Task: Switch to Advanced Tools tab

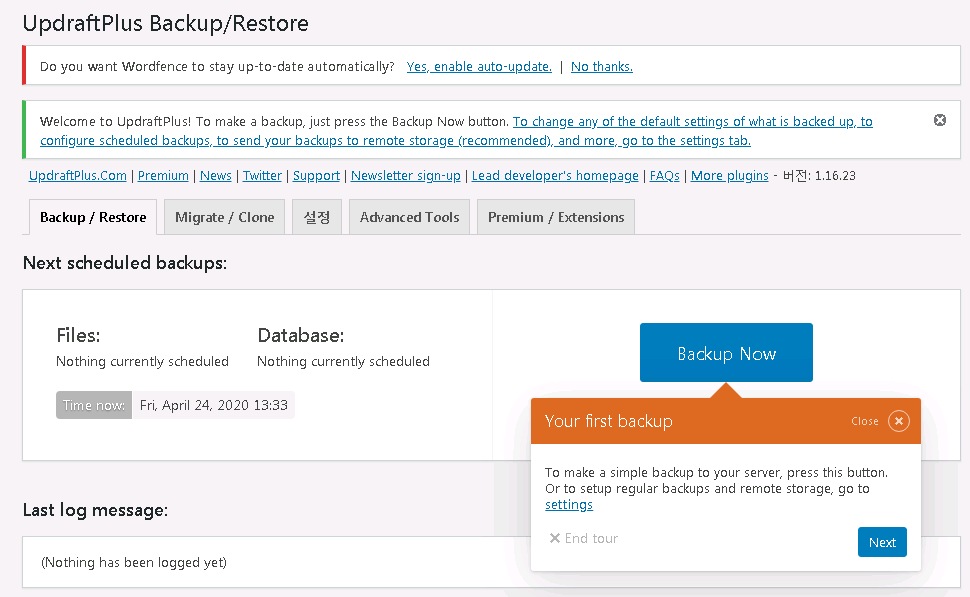Action: [409, 217]
